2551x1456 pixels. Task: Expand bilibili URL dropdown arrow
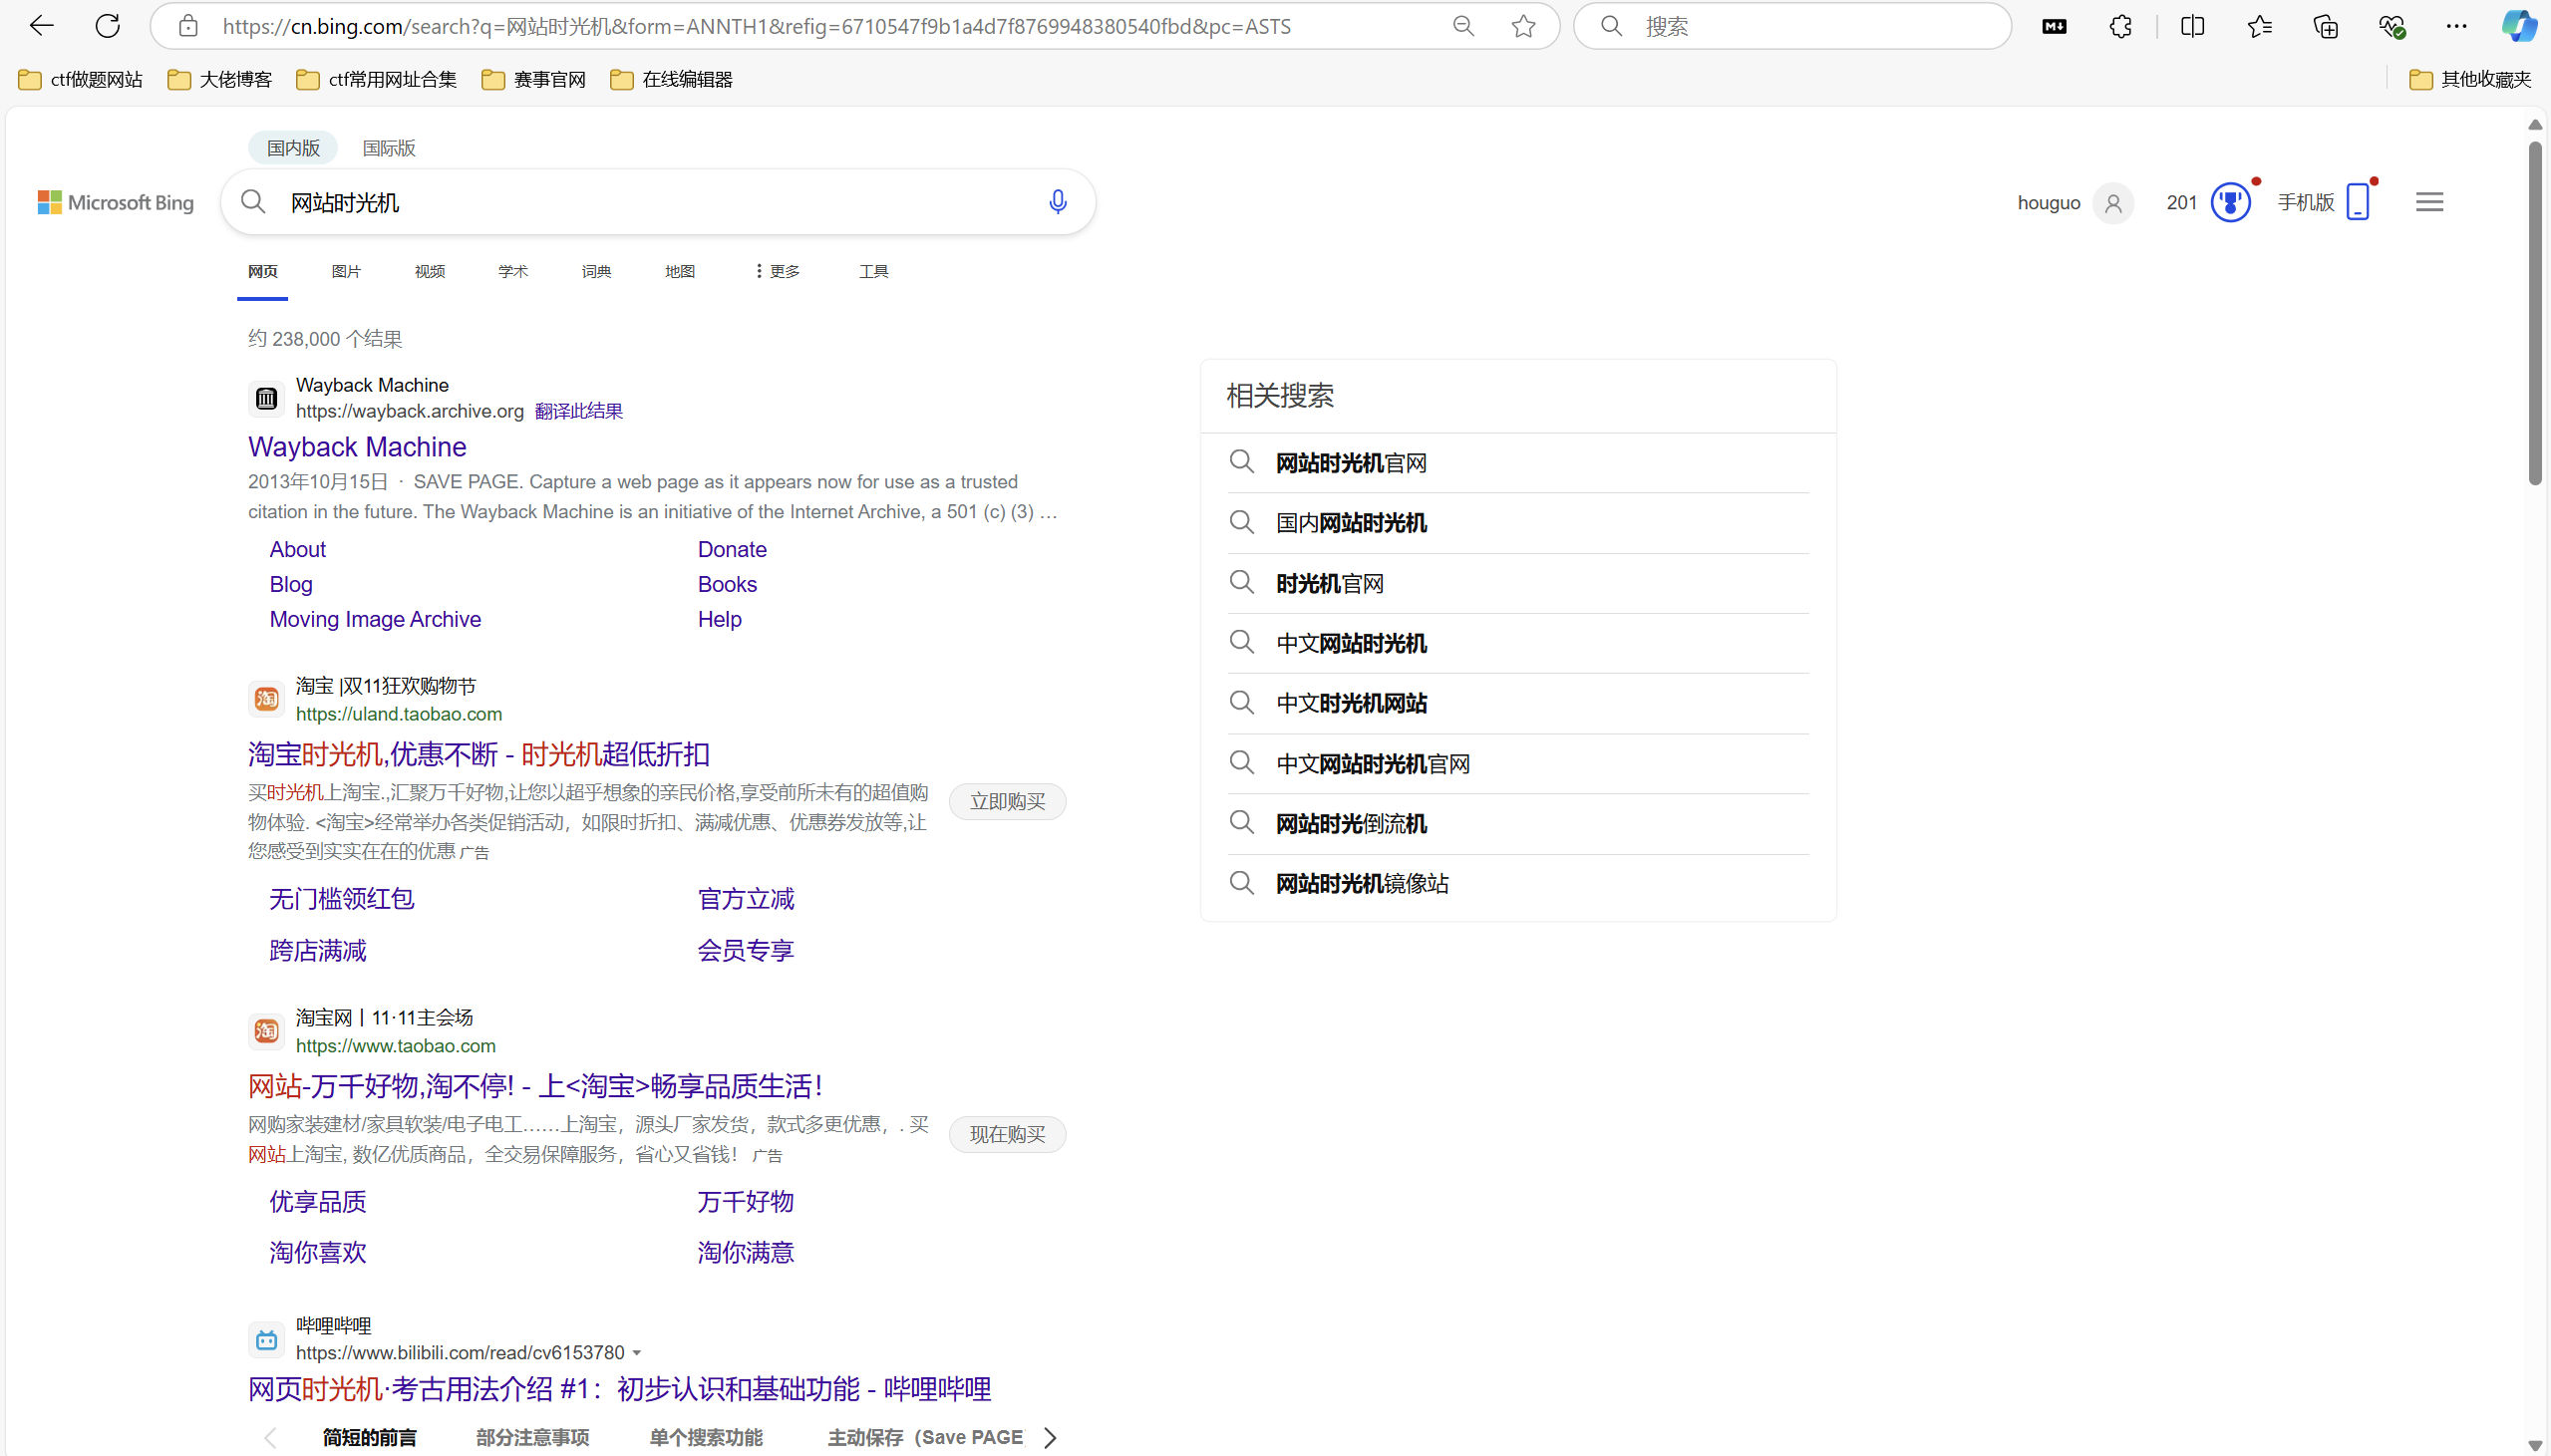637,1354
